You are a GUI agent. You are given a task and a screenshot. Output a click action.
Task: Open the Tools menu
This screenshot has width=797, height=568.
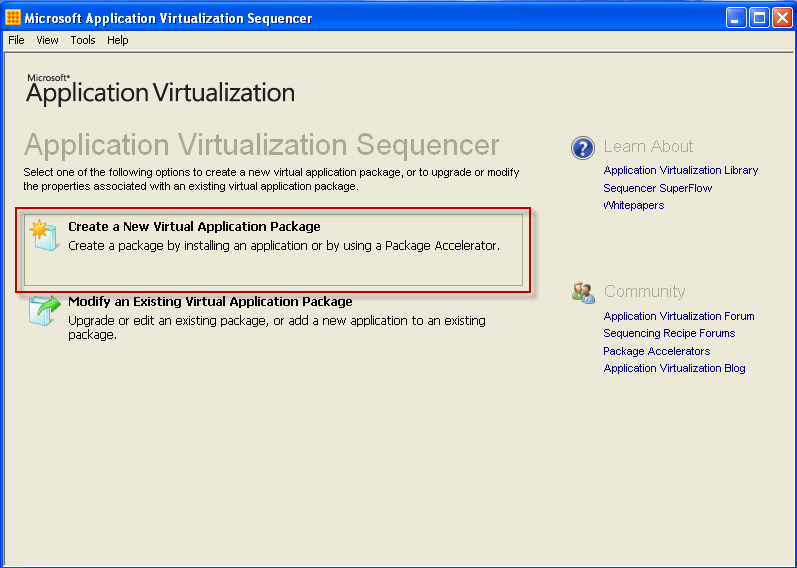[x=83, y=40]
